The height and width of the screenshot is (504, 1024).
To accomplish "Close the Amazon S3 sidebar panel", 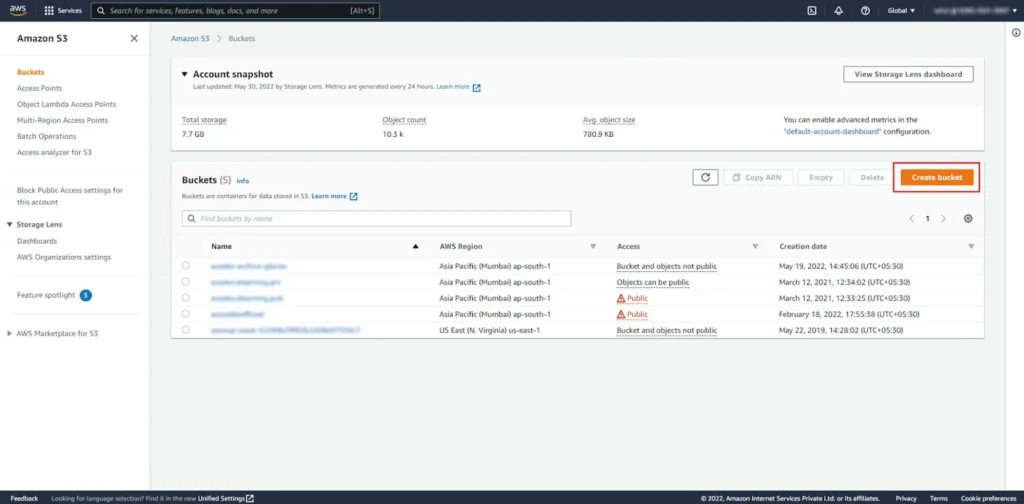I will (134, 38).
